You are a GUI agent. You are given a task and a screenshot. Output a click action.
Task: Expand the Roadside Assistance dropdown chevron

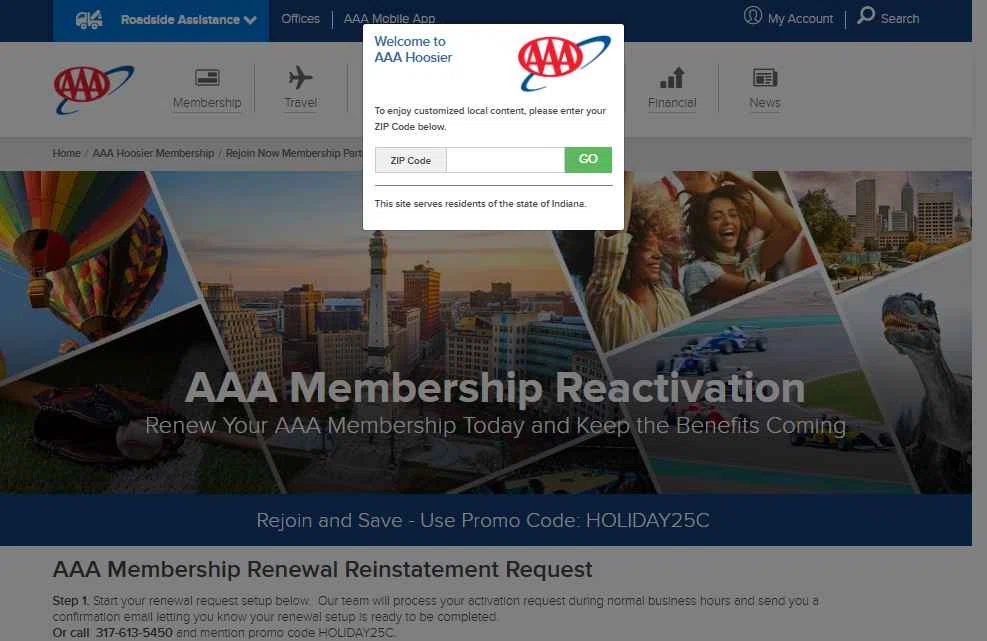click(251, 20)
